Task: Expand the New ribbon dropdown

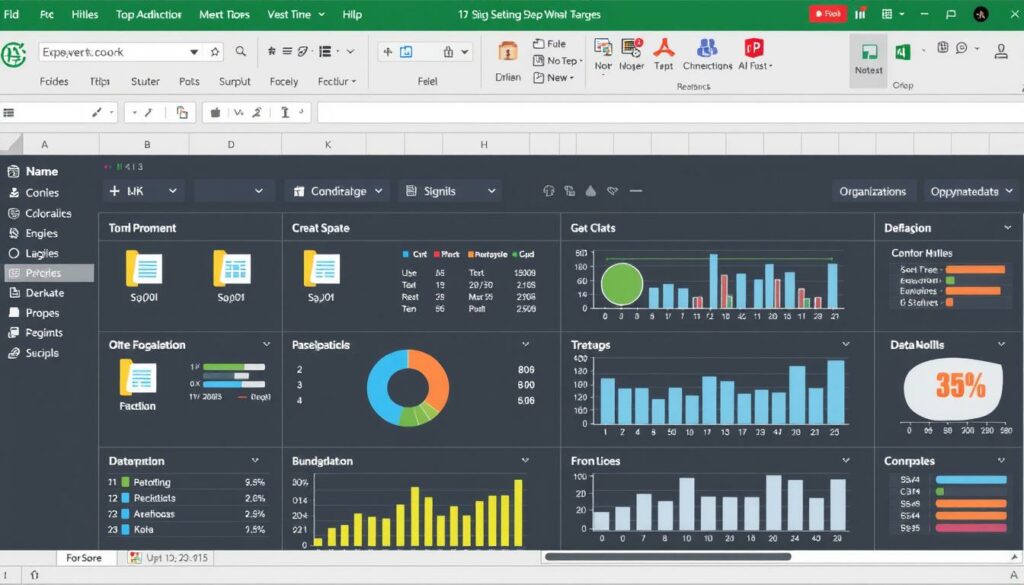Action: [x=571, y=78]
